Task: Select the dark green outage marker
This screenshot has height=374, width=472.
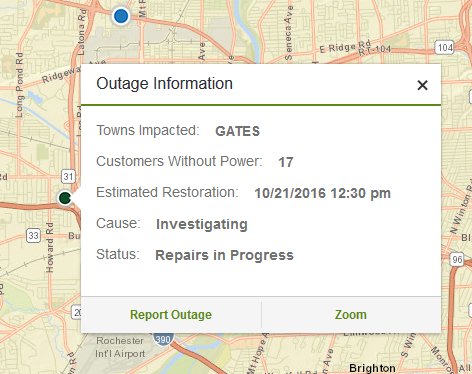Action: (x=65, y=198)
